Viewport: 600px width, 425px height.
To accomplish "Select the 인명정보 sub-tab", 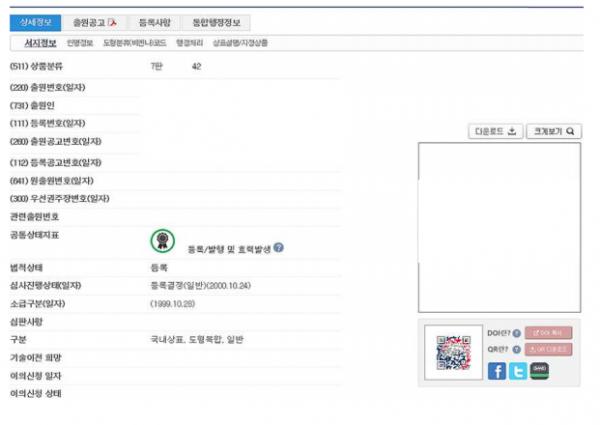I will pyautogui.click(x=80, y=43).
